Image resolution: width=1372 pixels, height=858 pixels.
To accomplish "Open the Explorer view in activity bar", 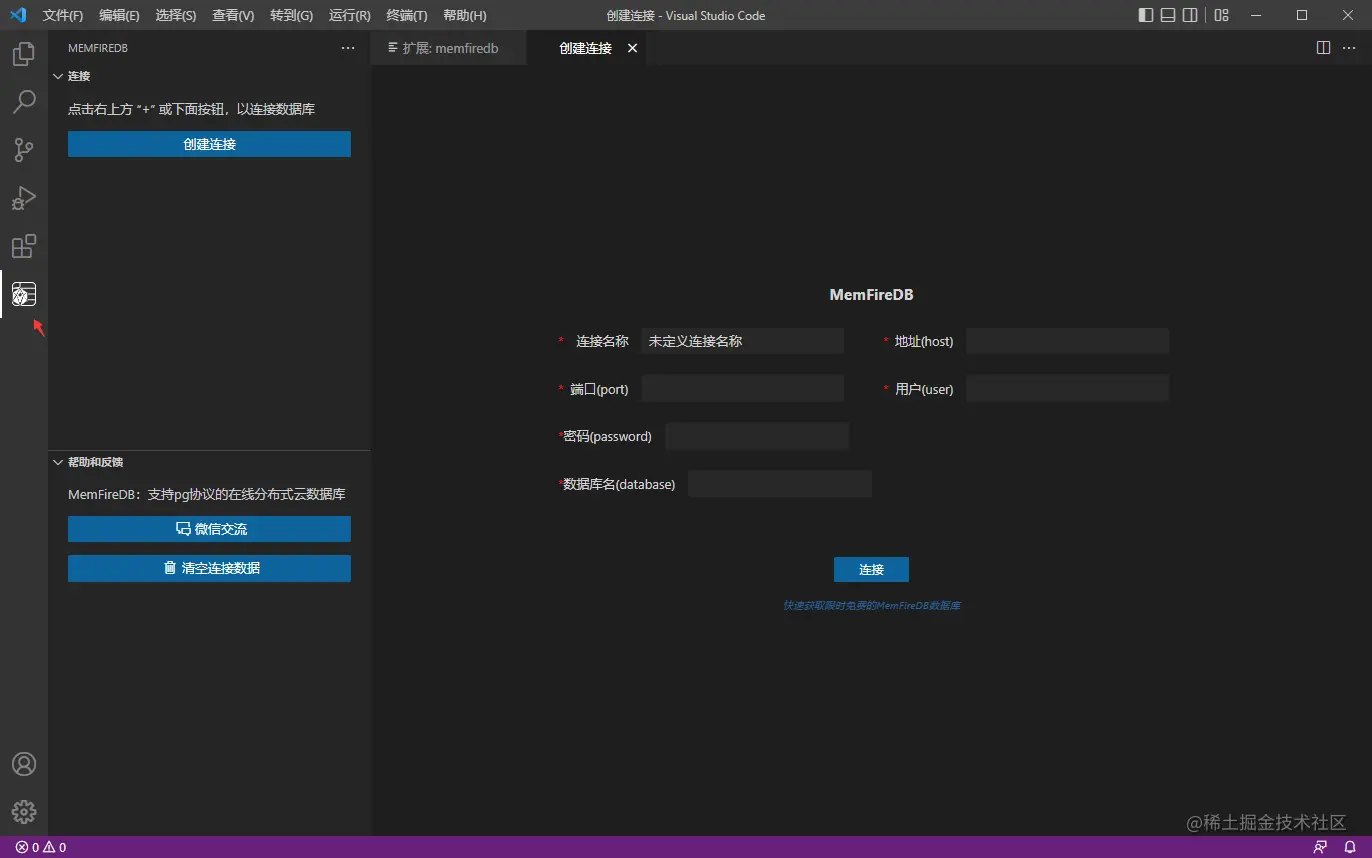I will pyautogui.click(x=24, y=54).
